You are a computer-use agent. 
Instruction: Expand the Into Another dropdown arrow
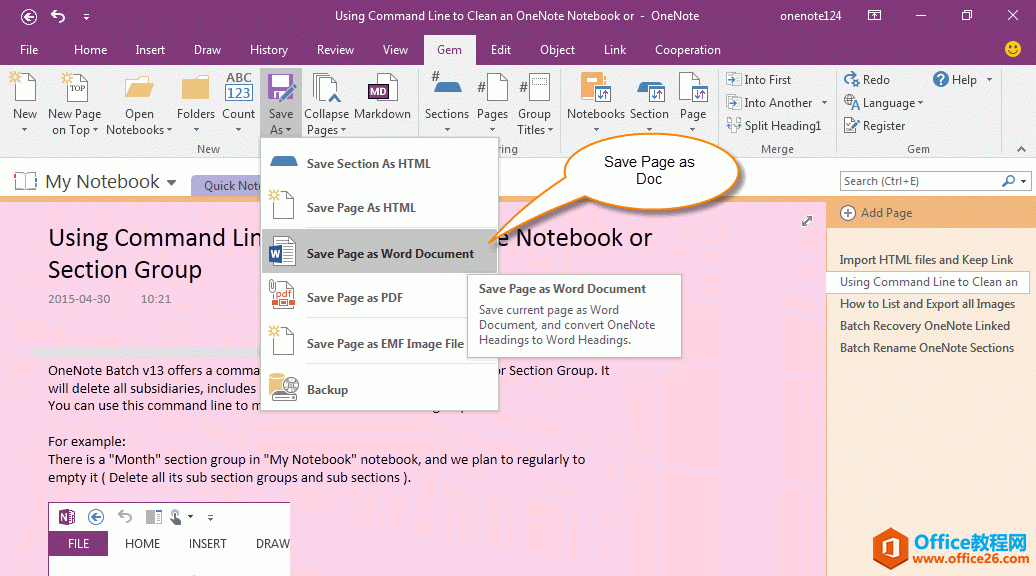[x=822, y=102]
